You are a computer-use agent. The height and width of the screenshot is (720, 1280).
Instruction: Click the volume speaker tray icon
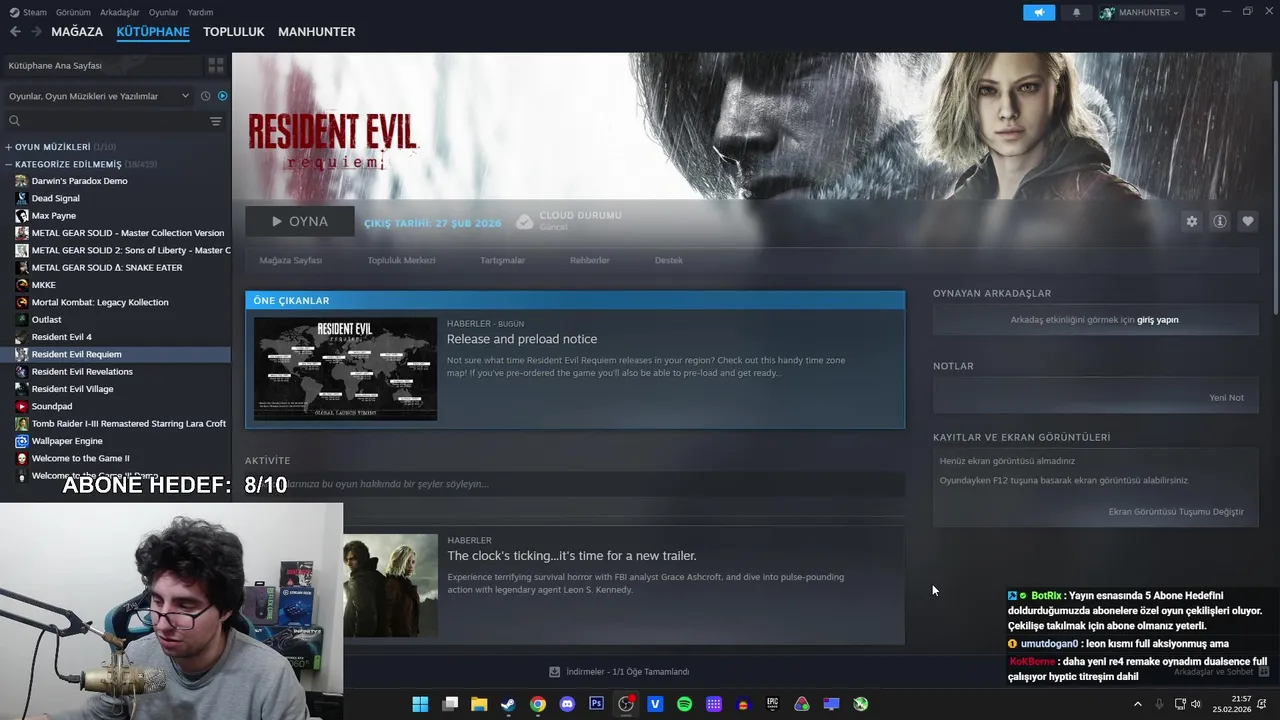coord(1196,704)
